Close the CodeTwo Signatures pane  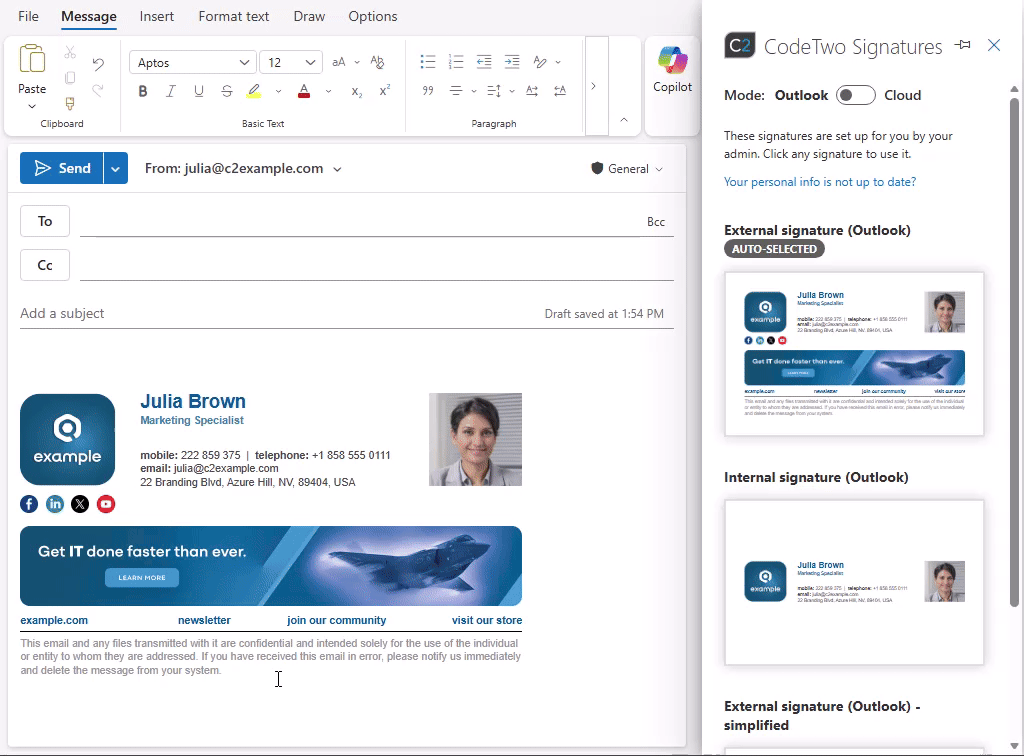pos(994,45)
